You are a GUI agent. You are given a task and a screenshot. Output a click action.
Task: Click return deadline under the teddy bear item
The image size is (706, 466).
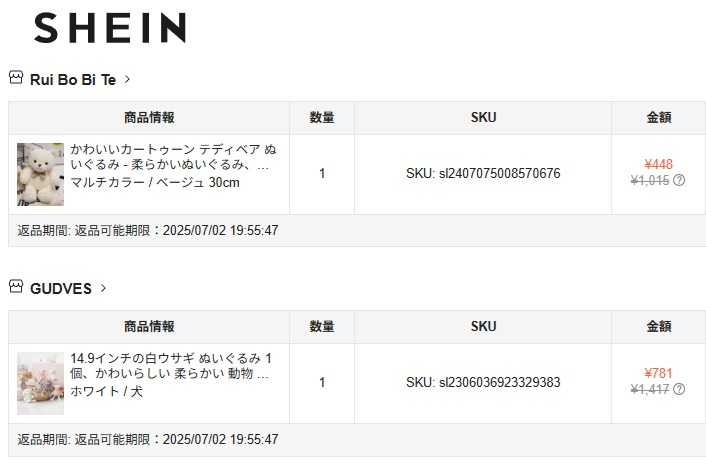148,231
